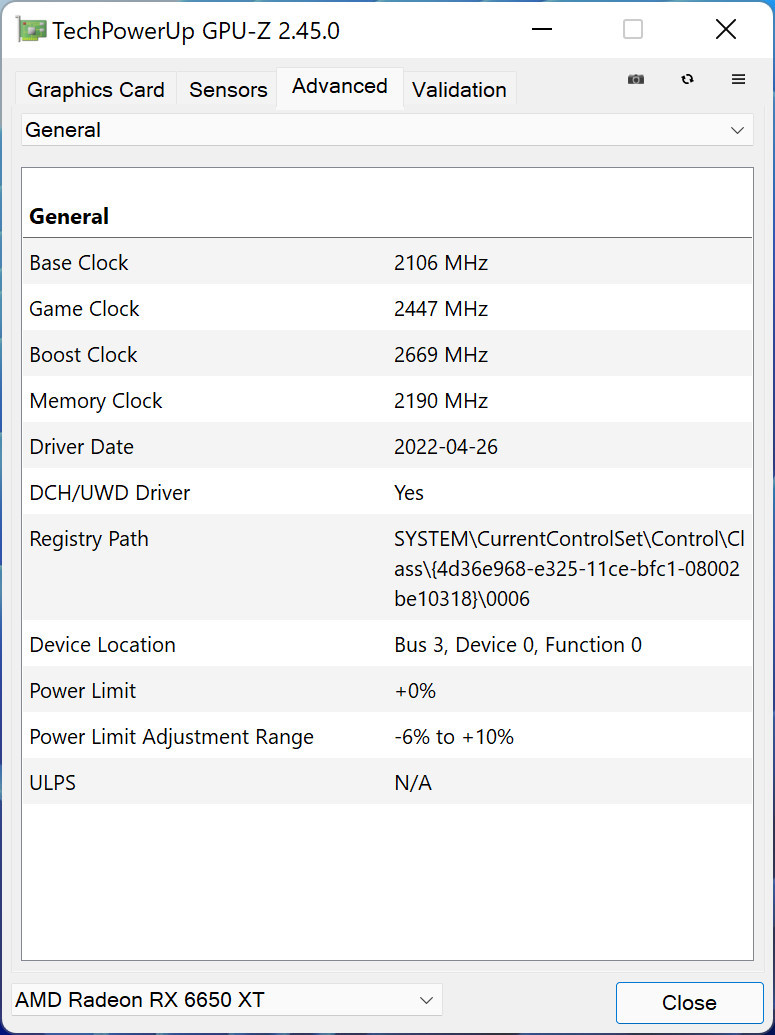Click the Boost Clock row label
775x1035 pixels.
(x=83, y=355)
